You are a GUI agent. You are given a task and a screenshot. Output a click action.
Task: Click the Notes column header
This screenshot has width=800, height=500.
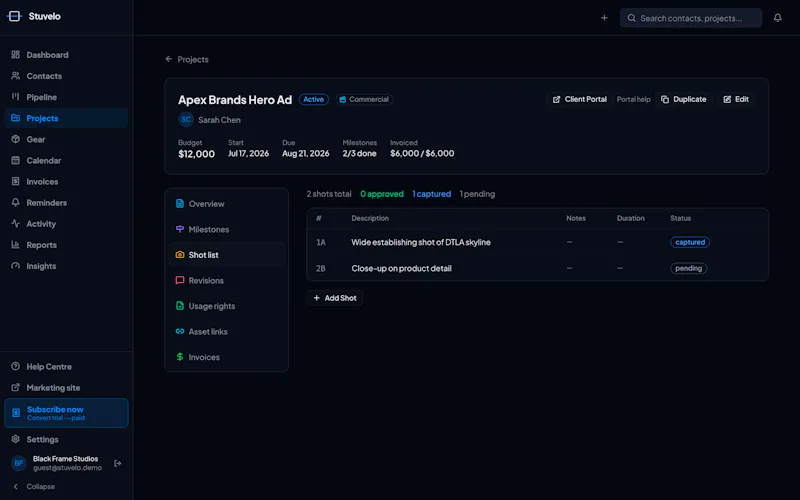(576, 218)
